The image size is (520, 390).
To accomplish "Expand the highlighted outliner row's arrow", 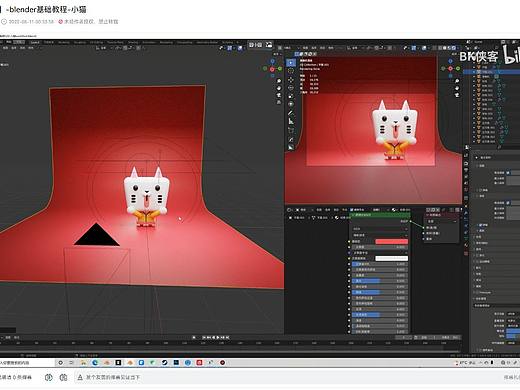I will coord(474,72).
